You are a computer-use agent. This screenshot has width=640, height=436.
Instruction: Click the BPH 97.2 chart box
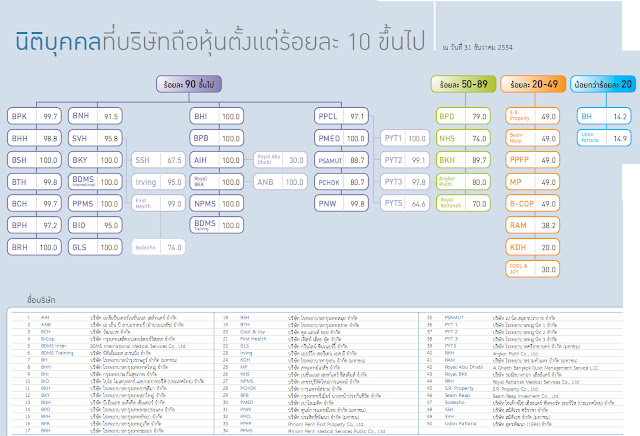coord(34,225)
